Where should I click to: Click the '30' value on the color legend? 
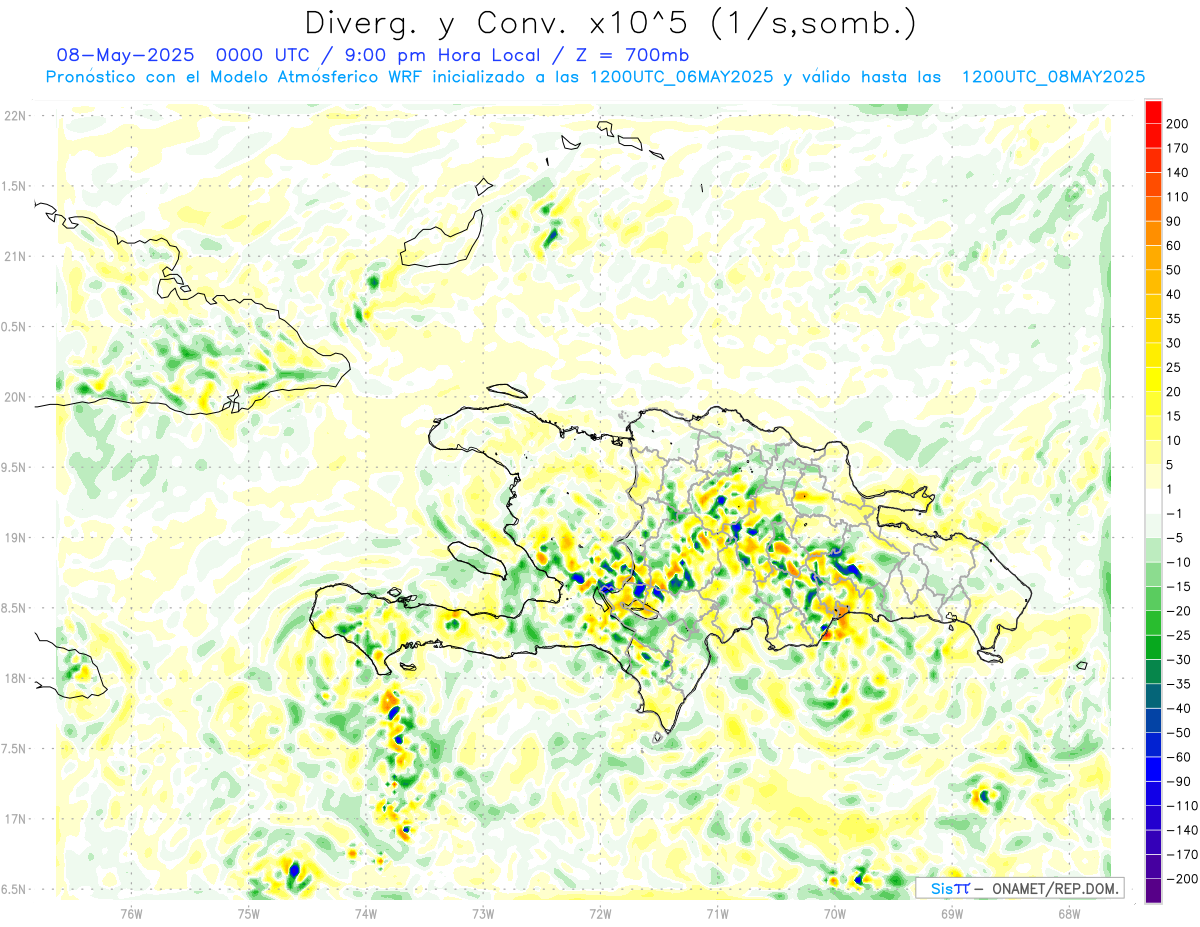point(1175,343)
